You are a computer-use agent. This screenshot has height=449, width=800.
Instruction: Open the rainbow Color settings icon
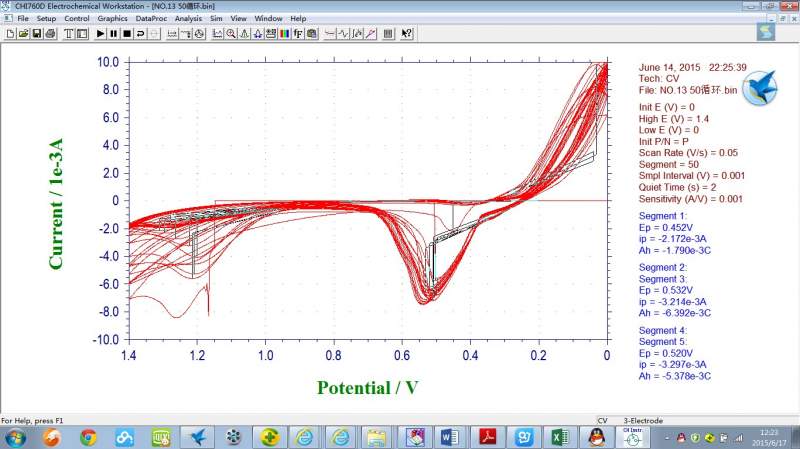[285, 34]
